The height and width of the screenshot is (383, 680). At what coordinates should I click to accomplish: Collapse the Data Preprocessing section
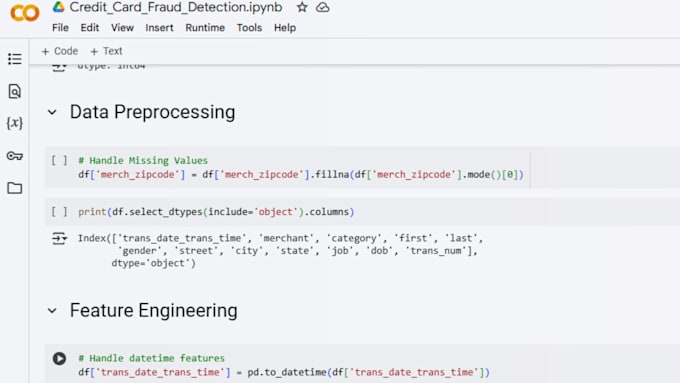[52, 112]
